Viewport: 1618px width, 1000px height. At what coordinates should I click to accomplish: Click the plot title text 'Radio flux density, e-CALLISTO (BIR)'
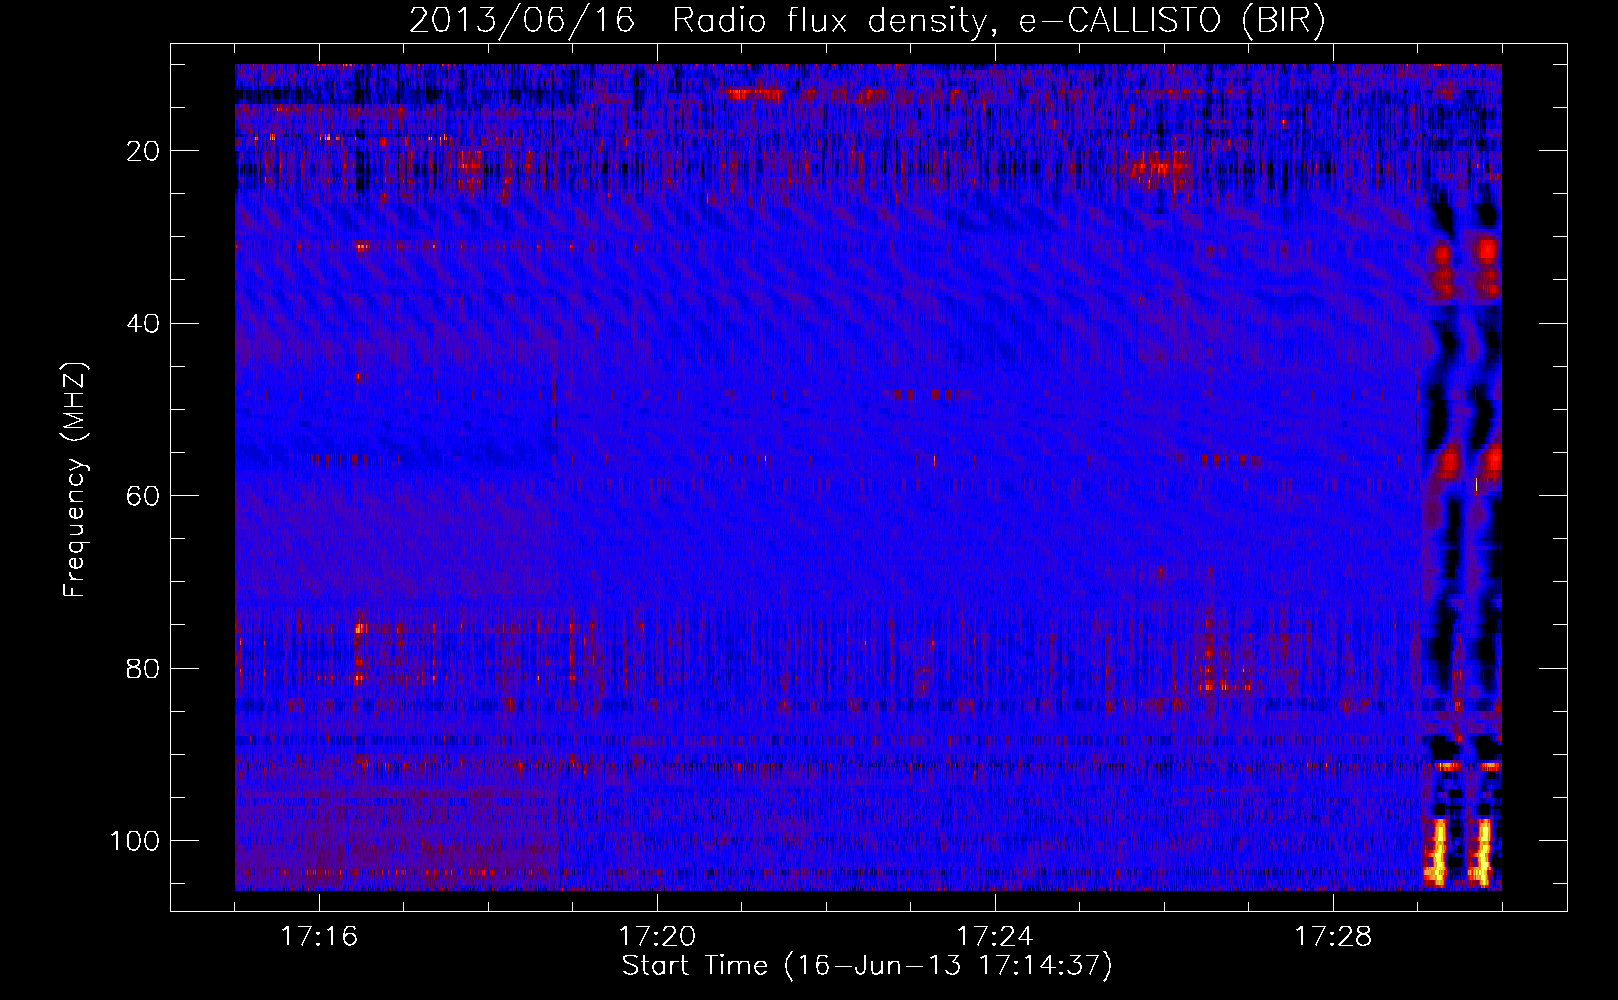(998, 21)
